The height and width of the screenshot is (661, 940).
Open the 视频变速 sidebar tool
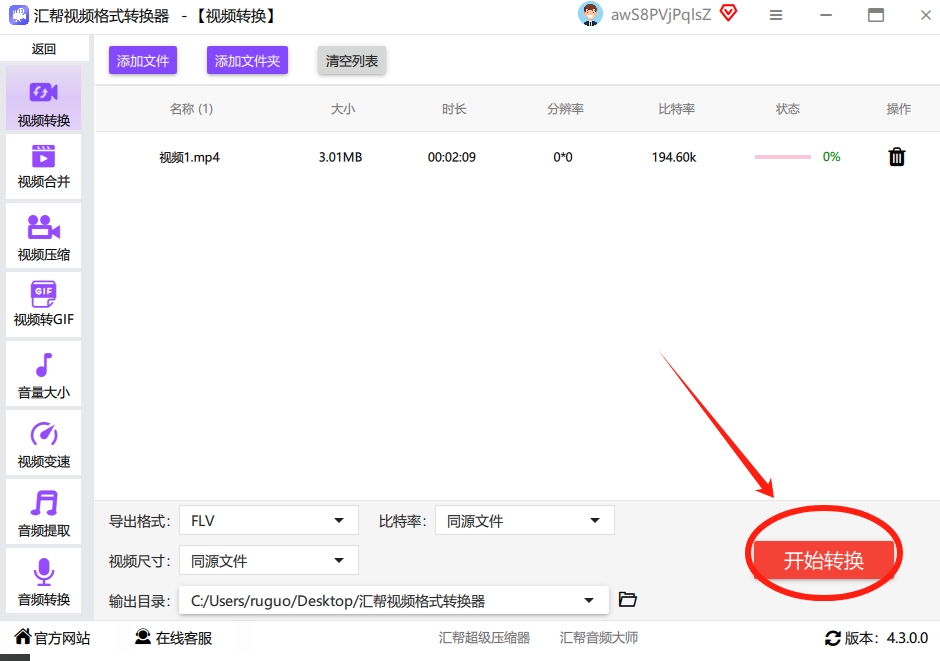[x=44, y=442]
